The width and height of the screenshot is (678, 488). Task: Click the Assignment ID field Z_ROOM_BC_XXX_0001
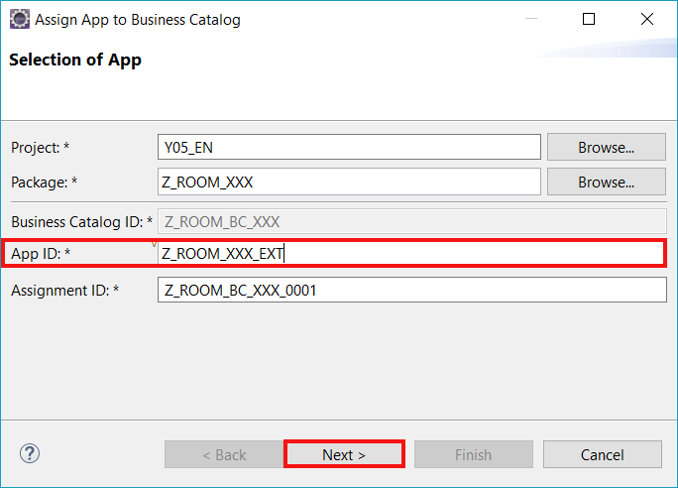point(412,290)
